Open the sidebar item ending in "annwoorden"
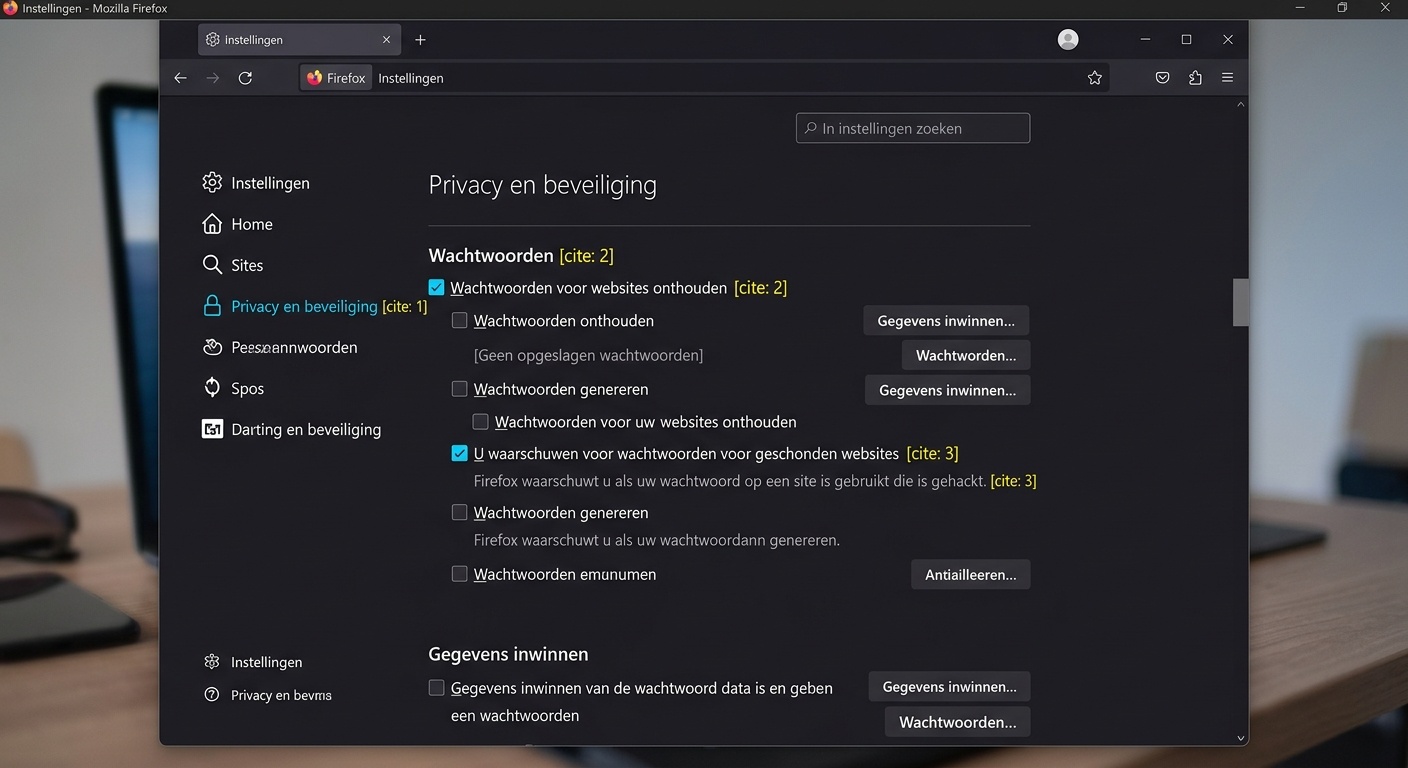Viewport: 1408px width, 768px height. (x=280, y=347)
